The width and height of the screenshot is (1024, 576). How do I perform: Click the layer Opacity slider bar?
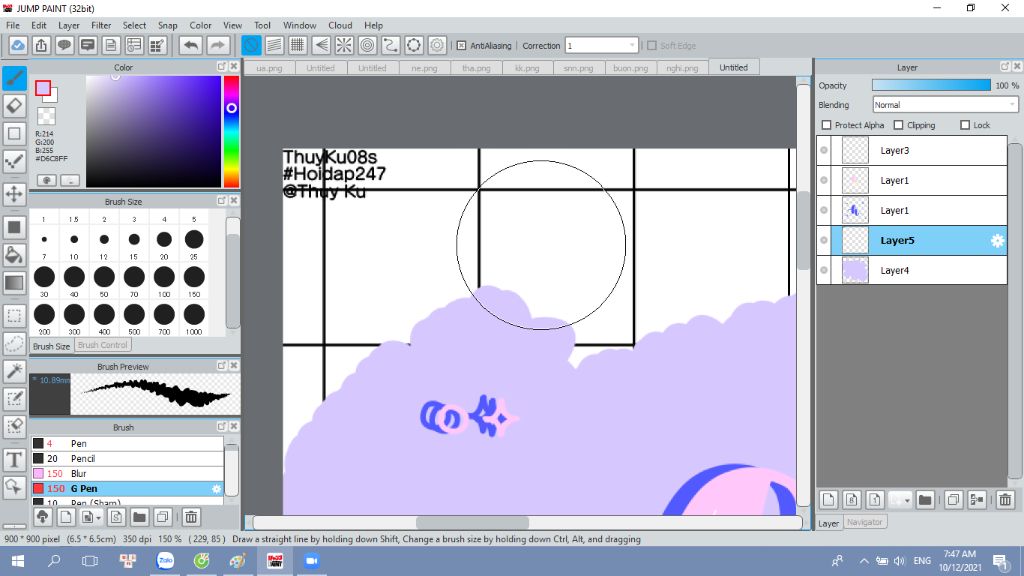point(931,86)
